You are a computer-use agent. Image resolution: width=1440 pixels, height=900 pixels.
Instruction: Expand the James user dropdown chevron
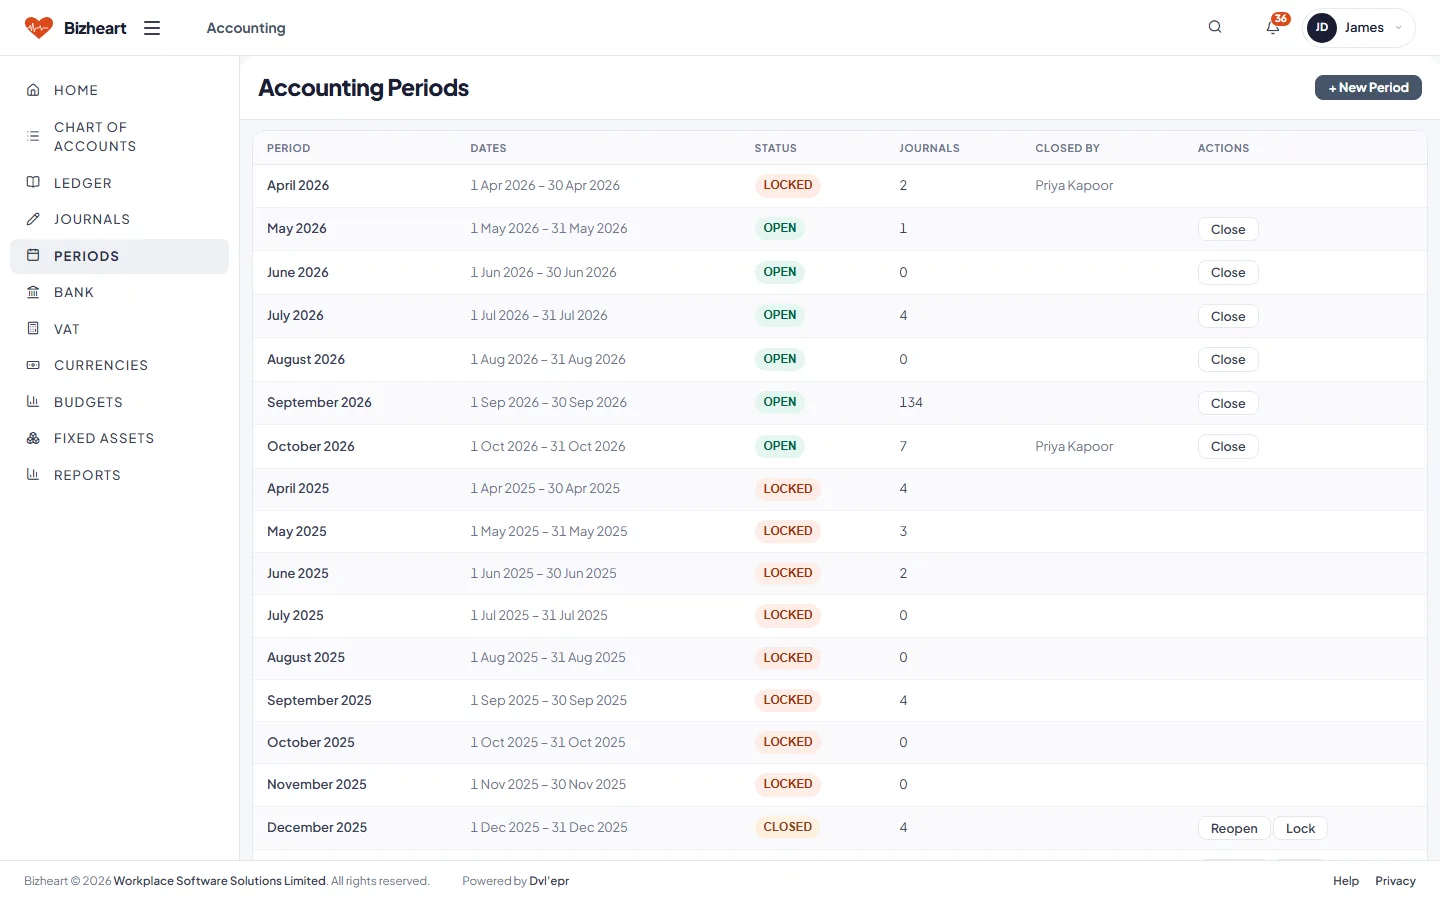pos(1398,28)
